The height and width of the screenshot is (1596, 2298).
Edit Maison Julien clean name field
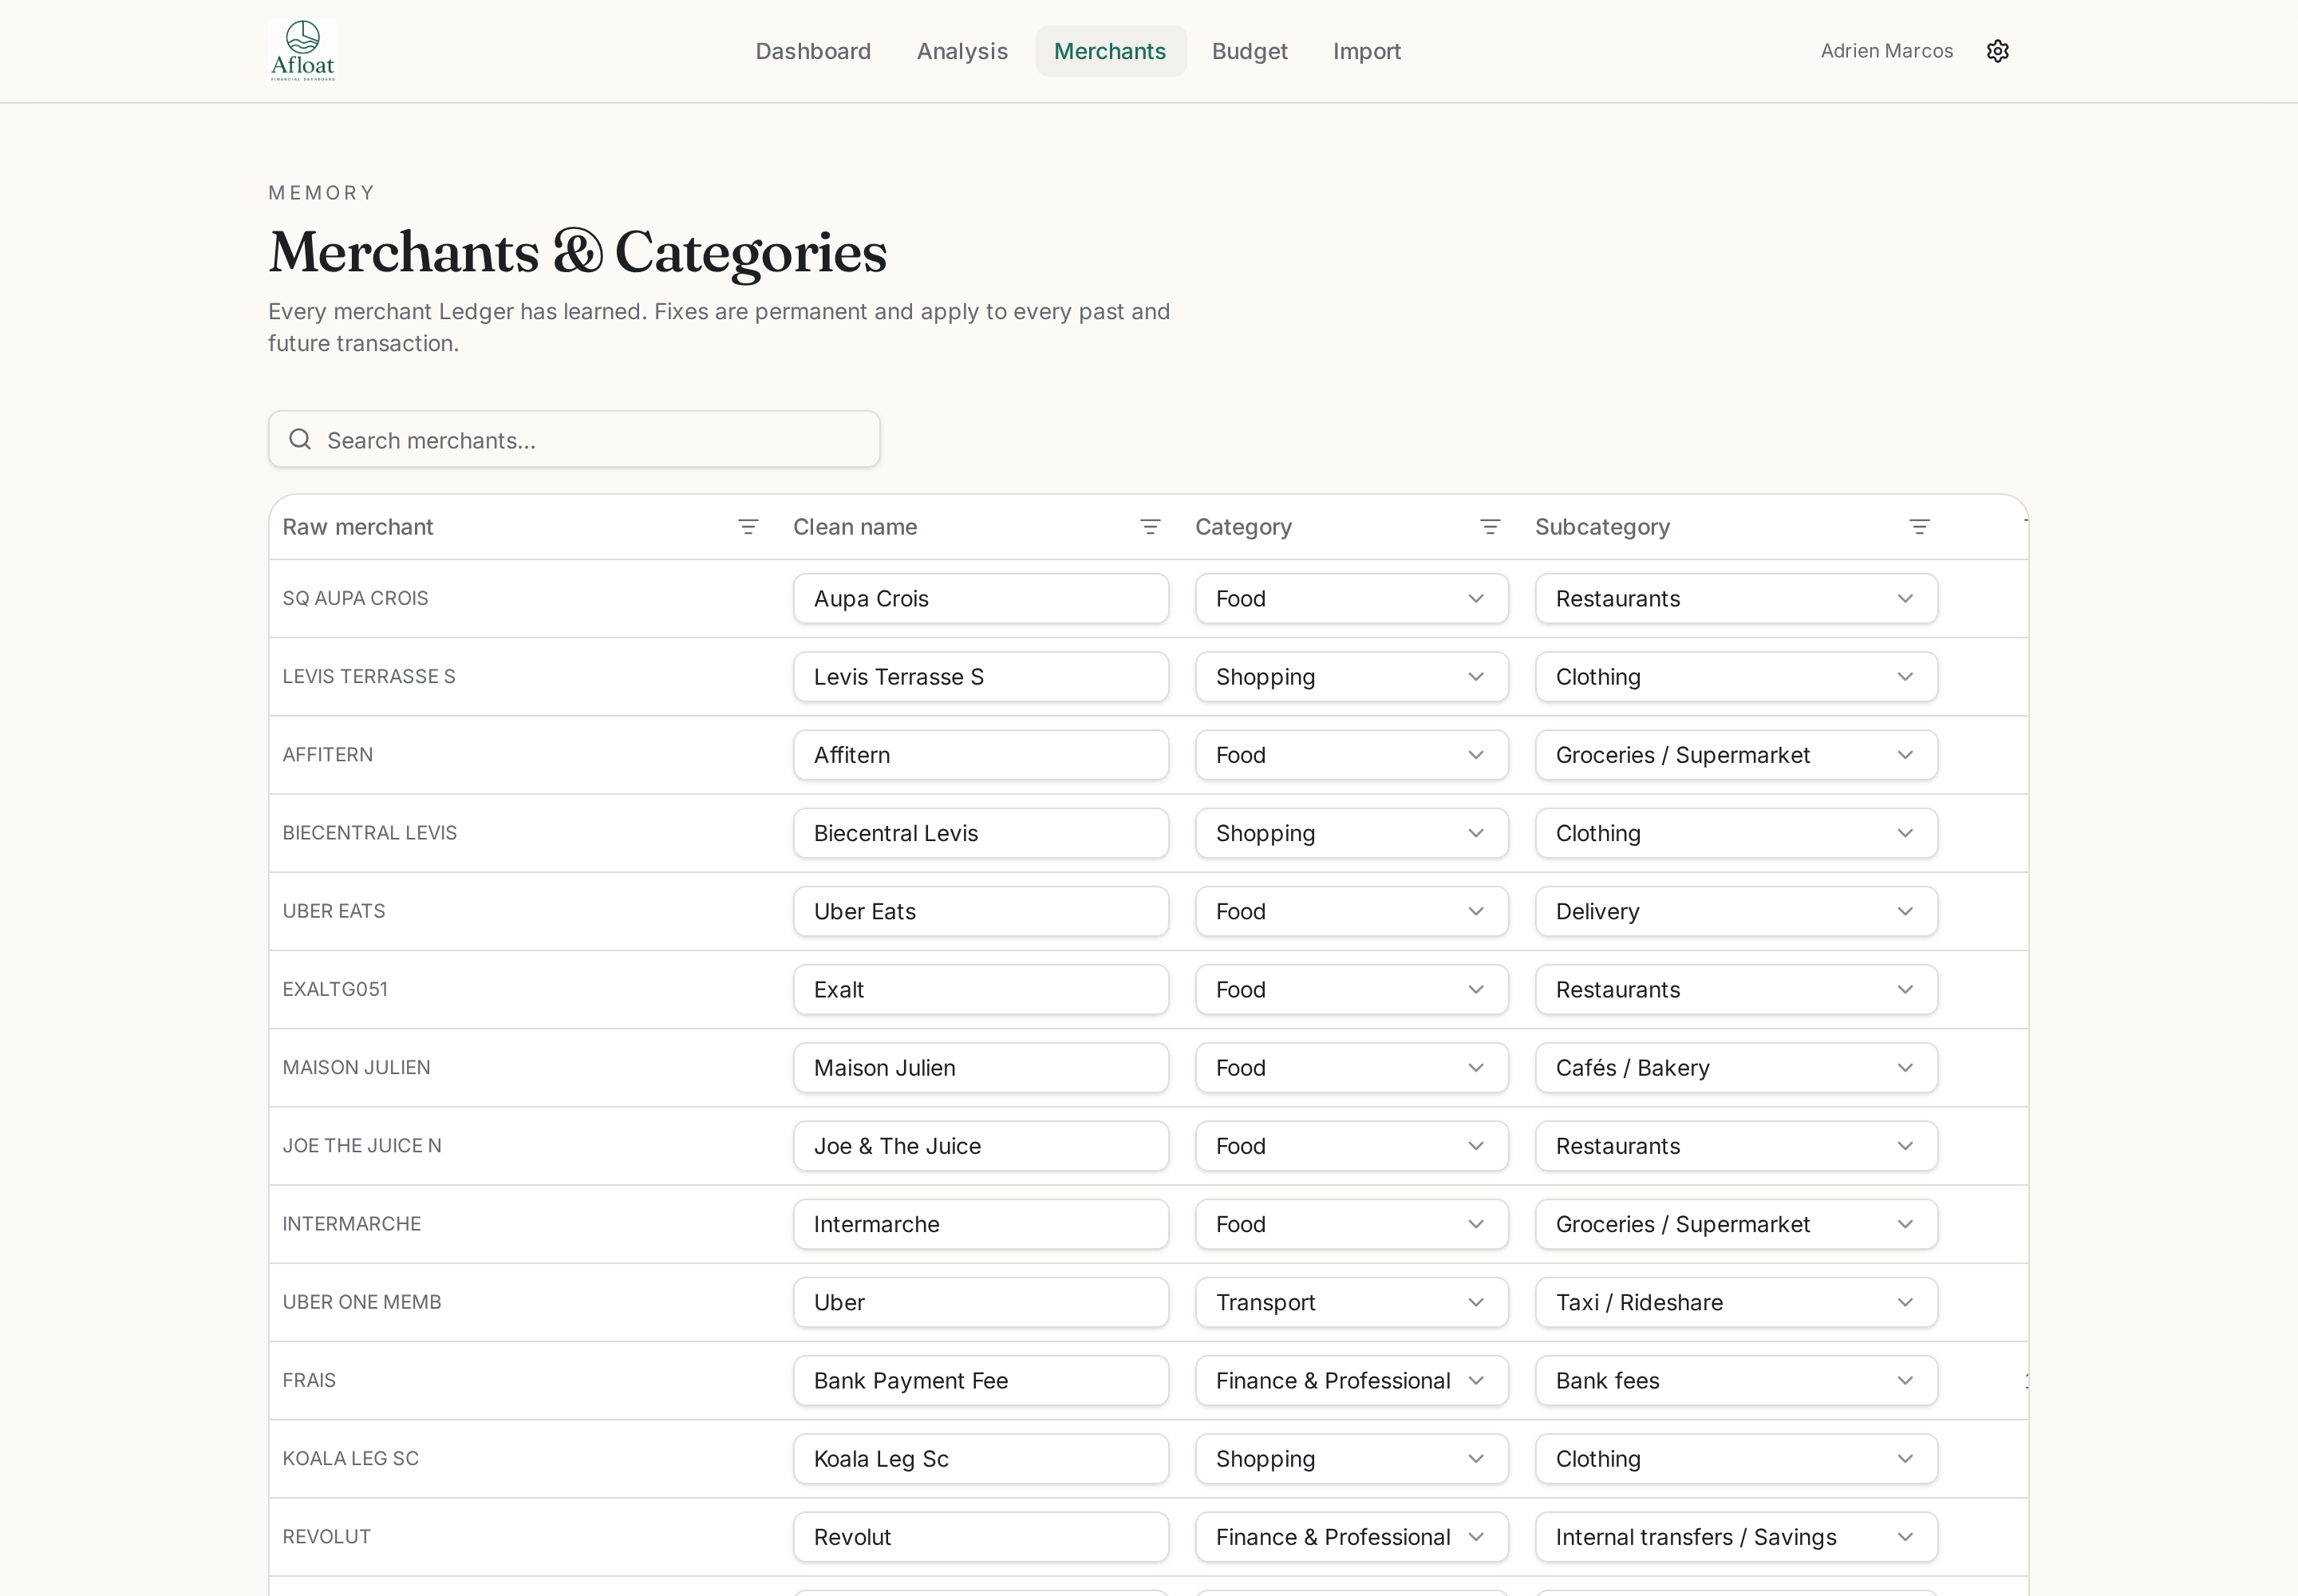[981, 1068]
